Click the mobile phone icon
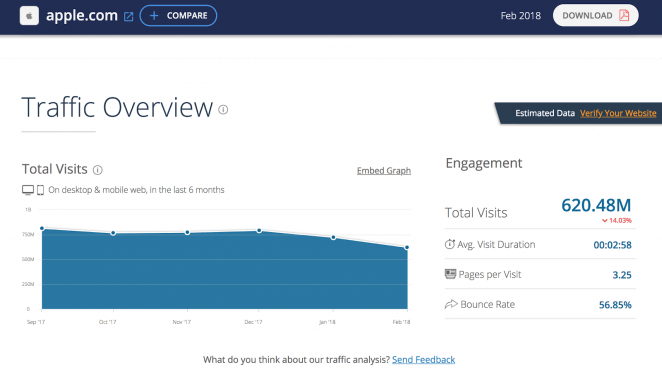 41,190
